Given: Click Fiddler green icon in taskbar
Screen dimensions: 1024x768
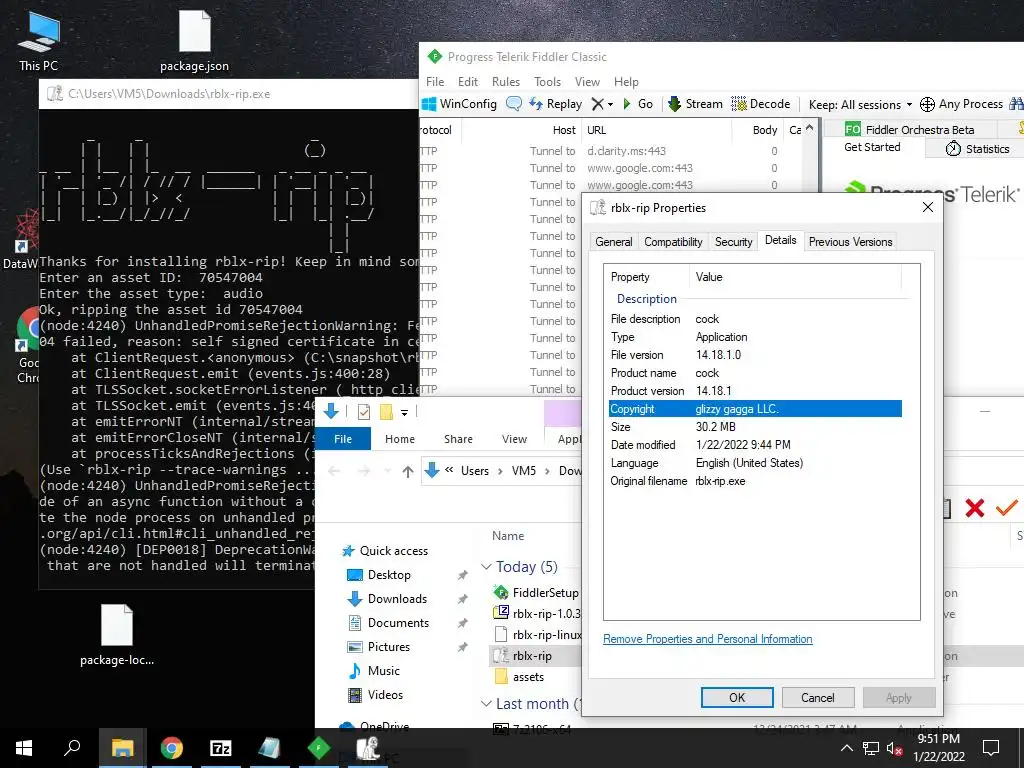Looking at the screenshot, I should coord(319,748).
